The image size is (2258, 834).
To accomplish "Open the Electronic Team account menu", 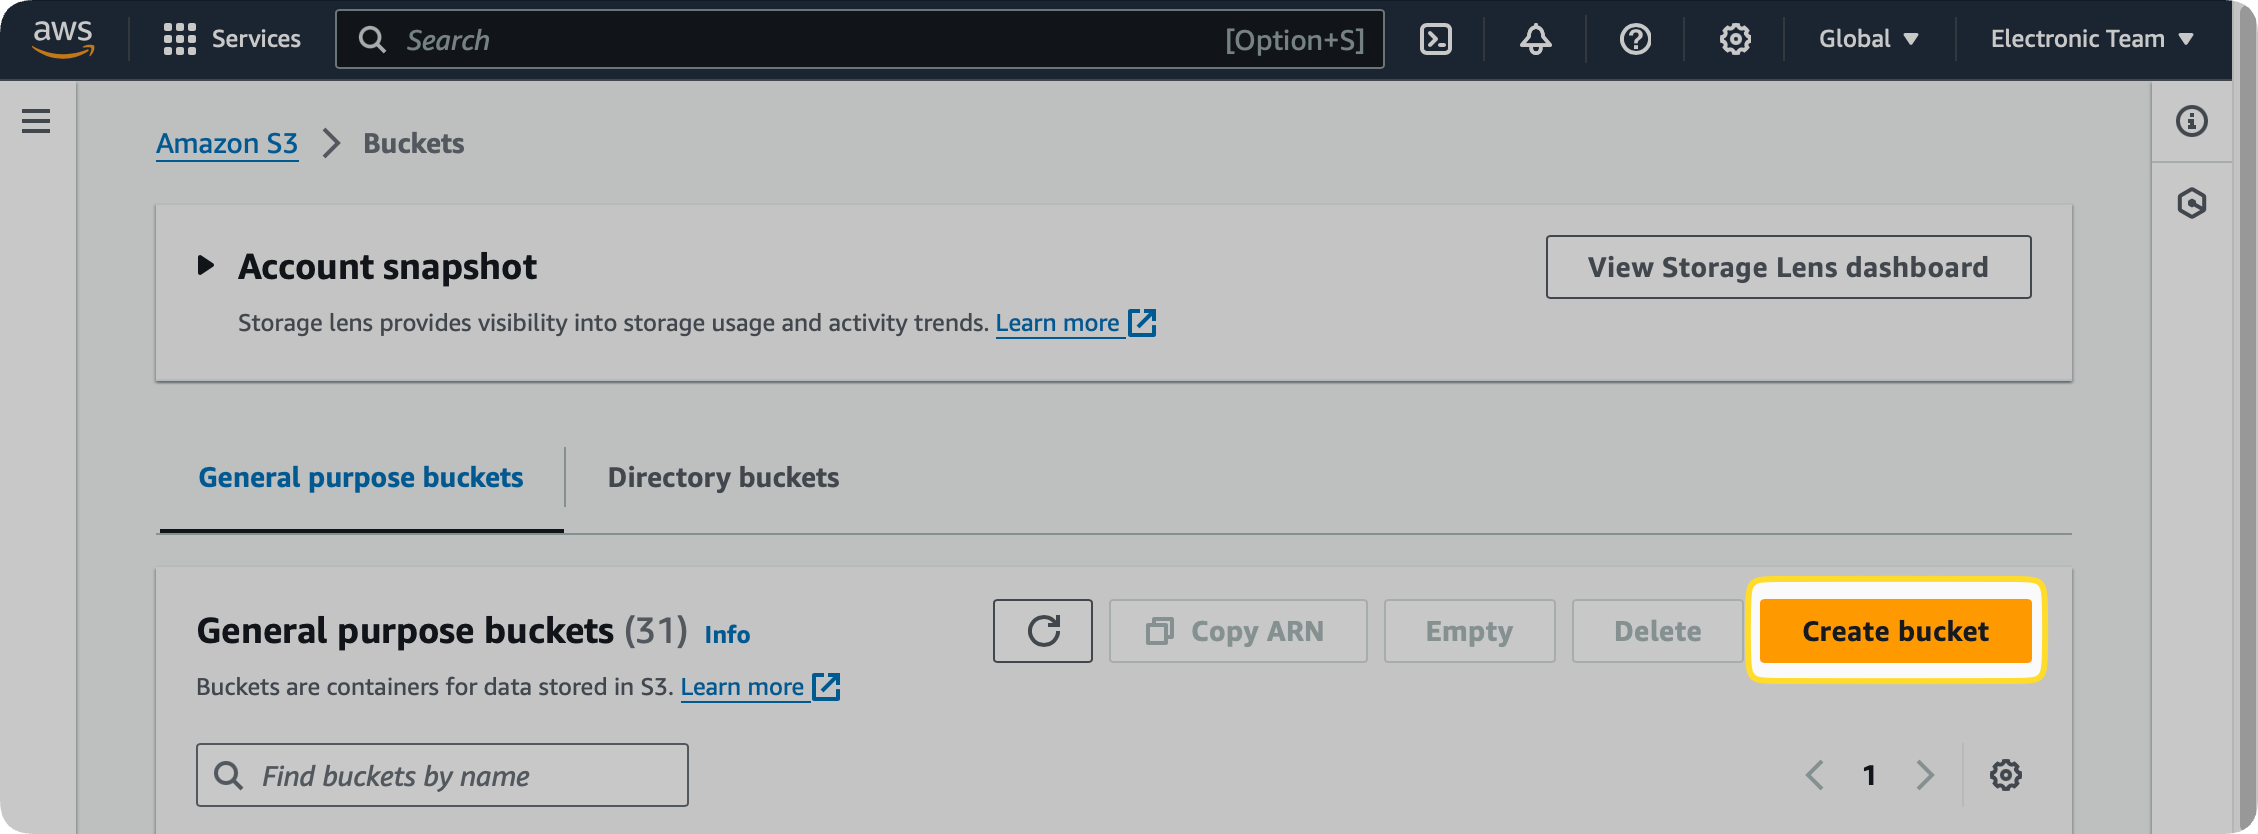I will pyautogui.click(x=2090, y=39).
